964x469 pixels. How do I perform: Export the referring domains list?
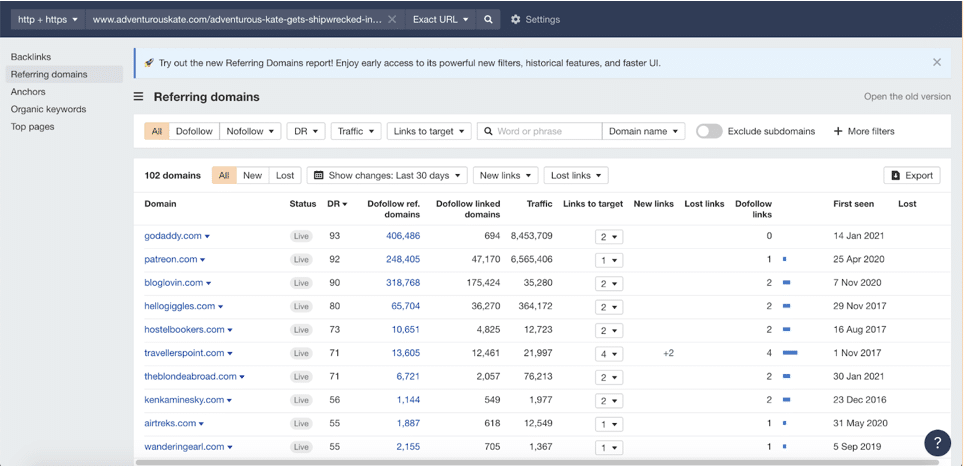pos(911,175)
